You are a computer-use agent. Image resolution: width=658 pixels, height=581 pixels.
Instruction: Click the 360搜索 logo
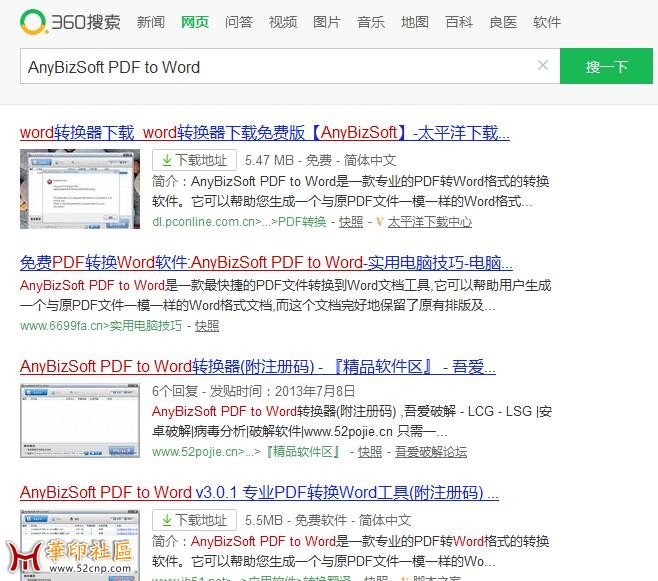pyautogui.click(x=70, y=22)
